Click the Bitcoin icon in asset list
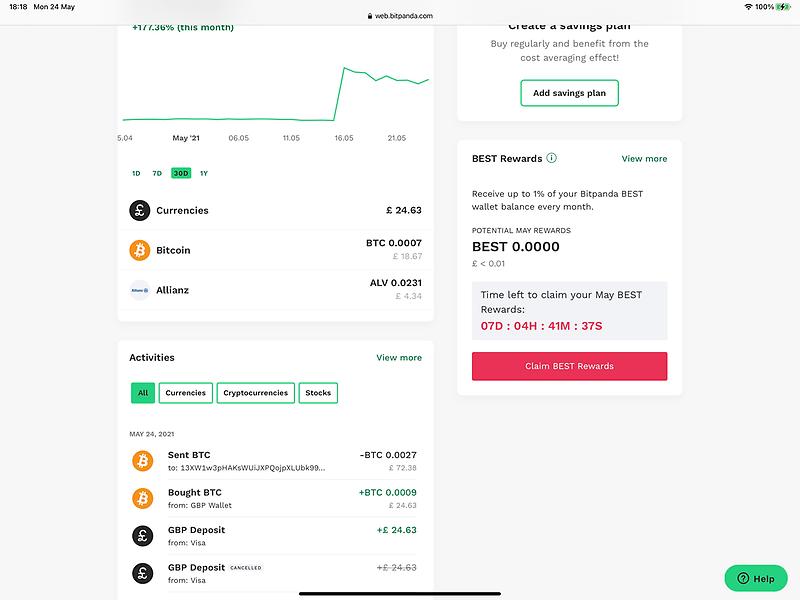Screen dimensions: 800x600 click(139, 250)
